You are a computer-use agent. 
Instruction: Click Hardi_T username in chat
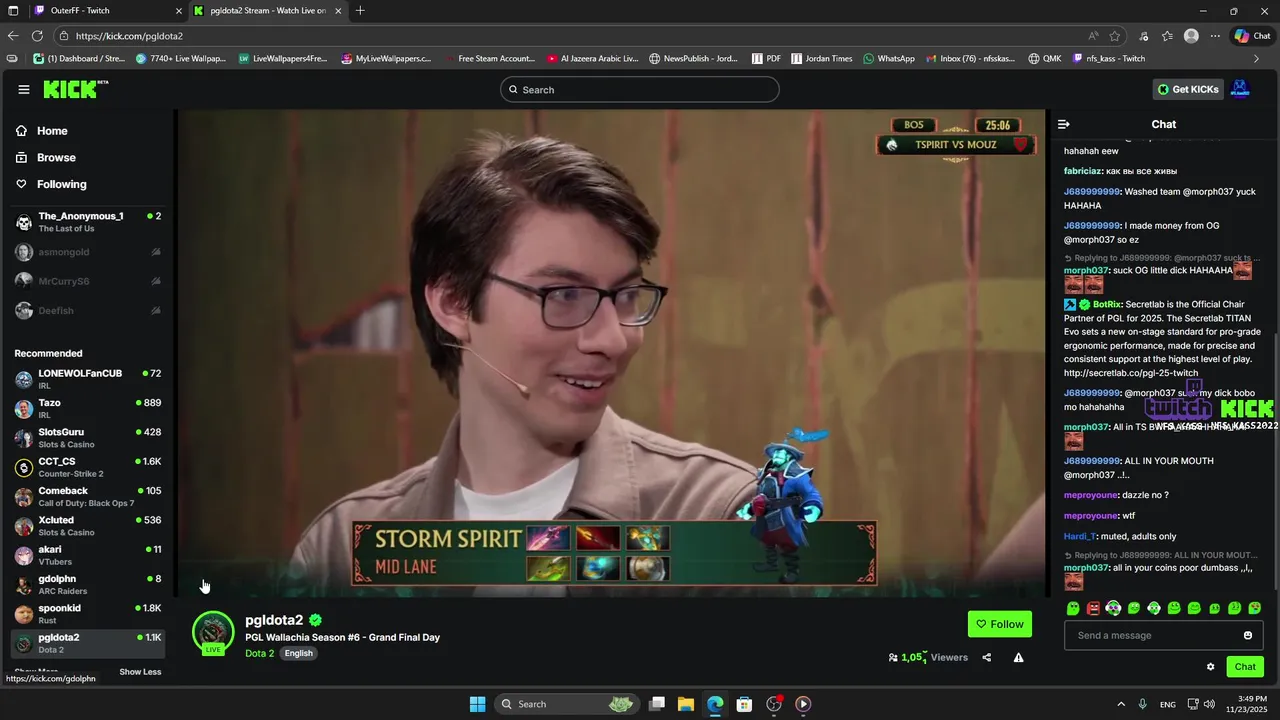1080,537
